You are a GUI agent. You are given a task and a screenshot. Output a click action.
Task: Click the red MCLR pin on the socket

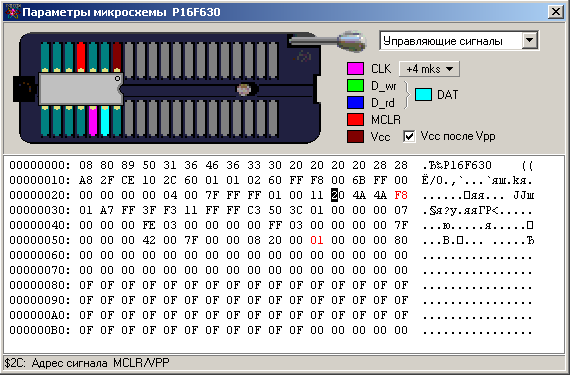81,57
